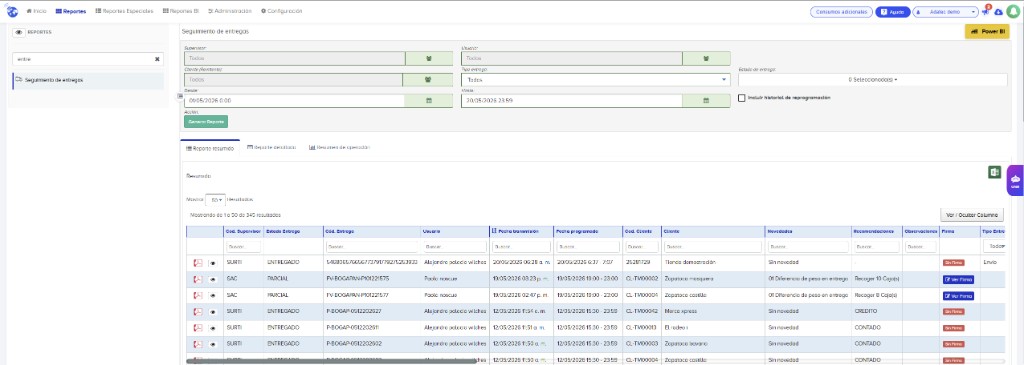Open the Supervisor selector green button
This screenshot has width=1024, height=365.
click(428, 58)
